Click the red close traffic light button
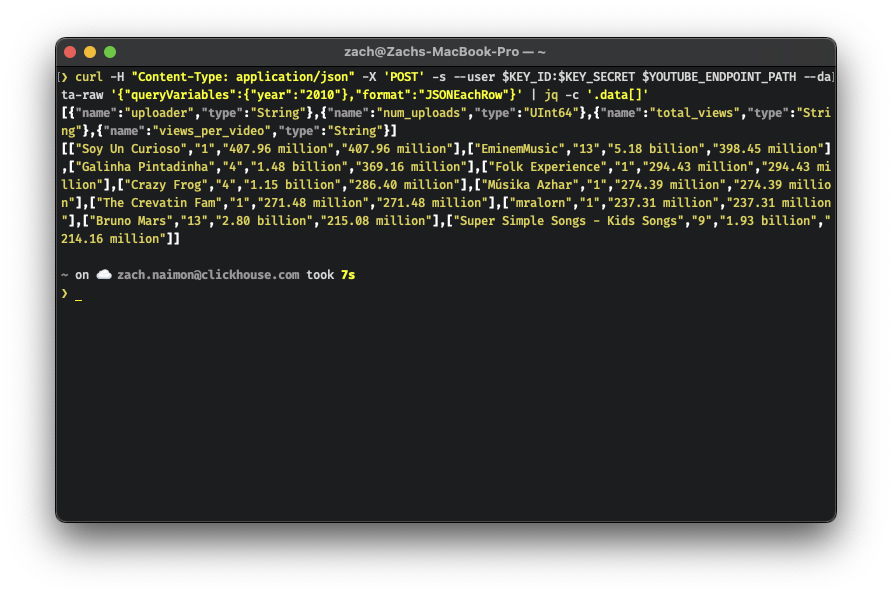Image resolution: width=892 pixels, height=596 pixels. (x=69, y=51)
